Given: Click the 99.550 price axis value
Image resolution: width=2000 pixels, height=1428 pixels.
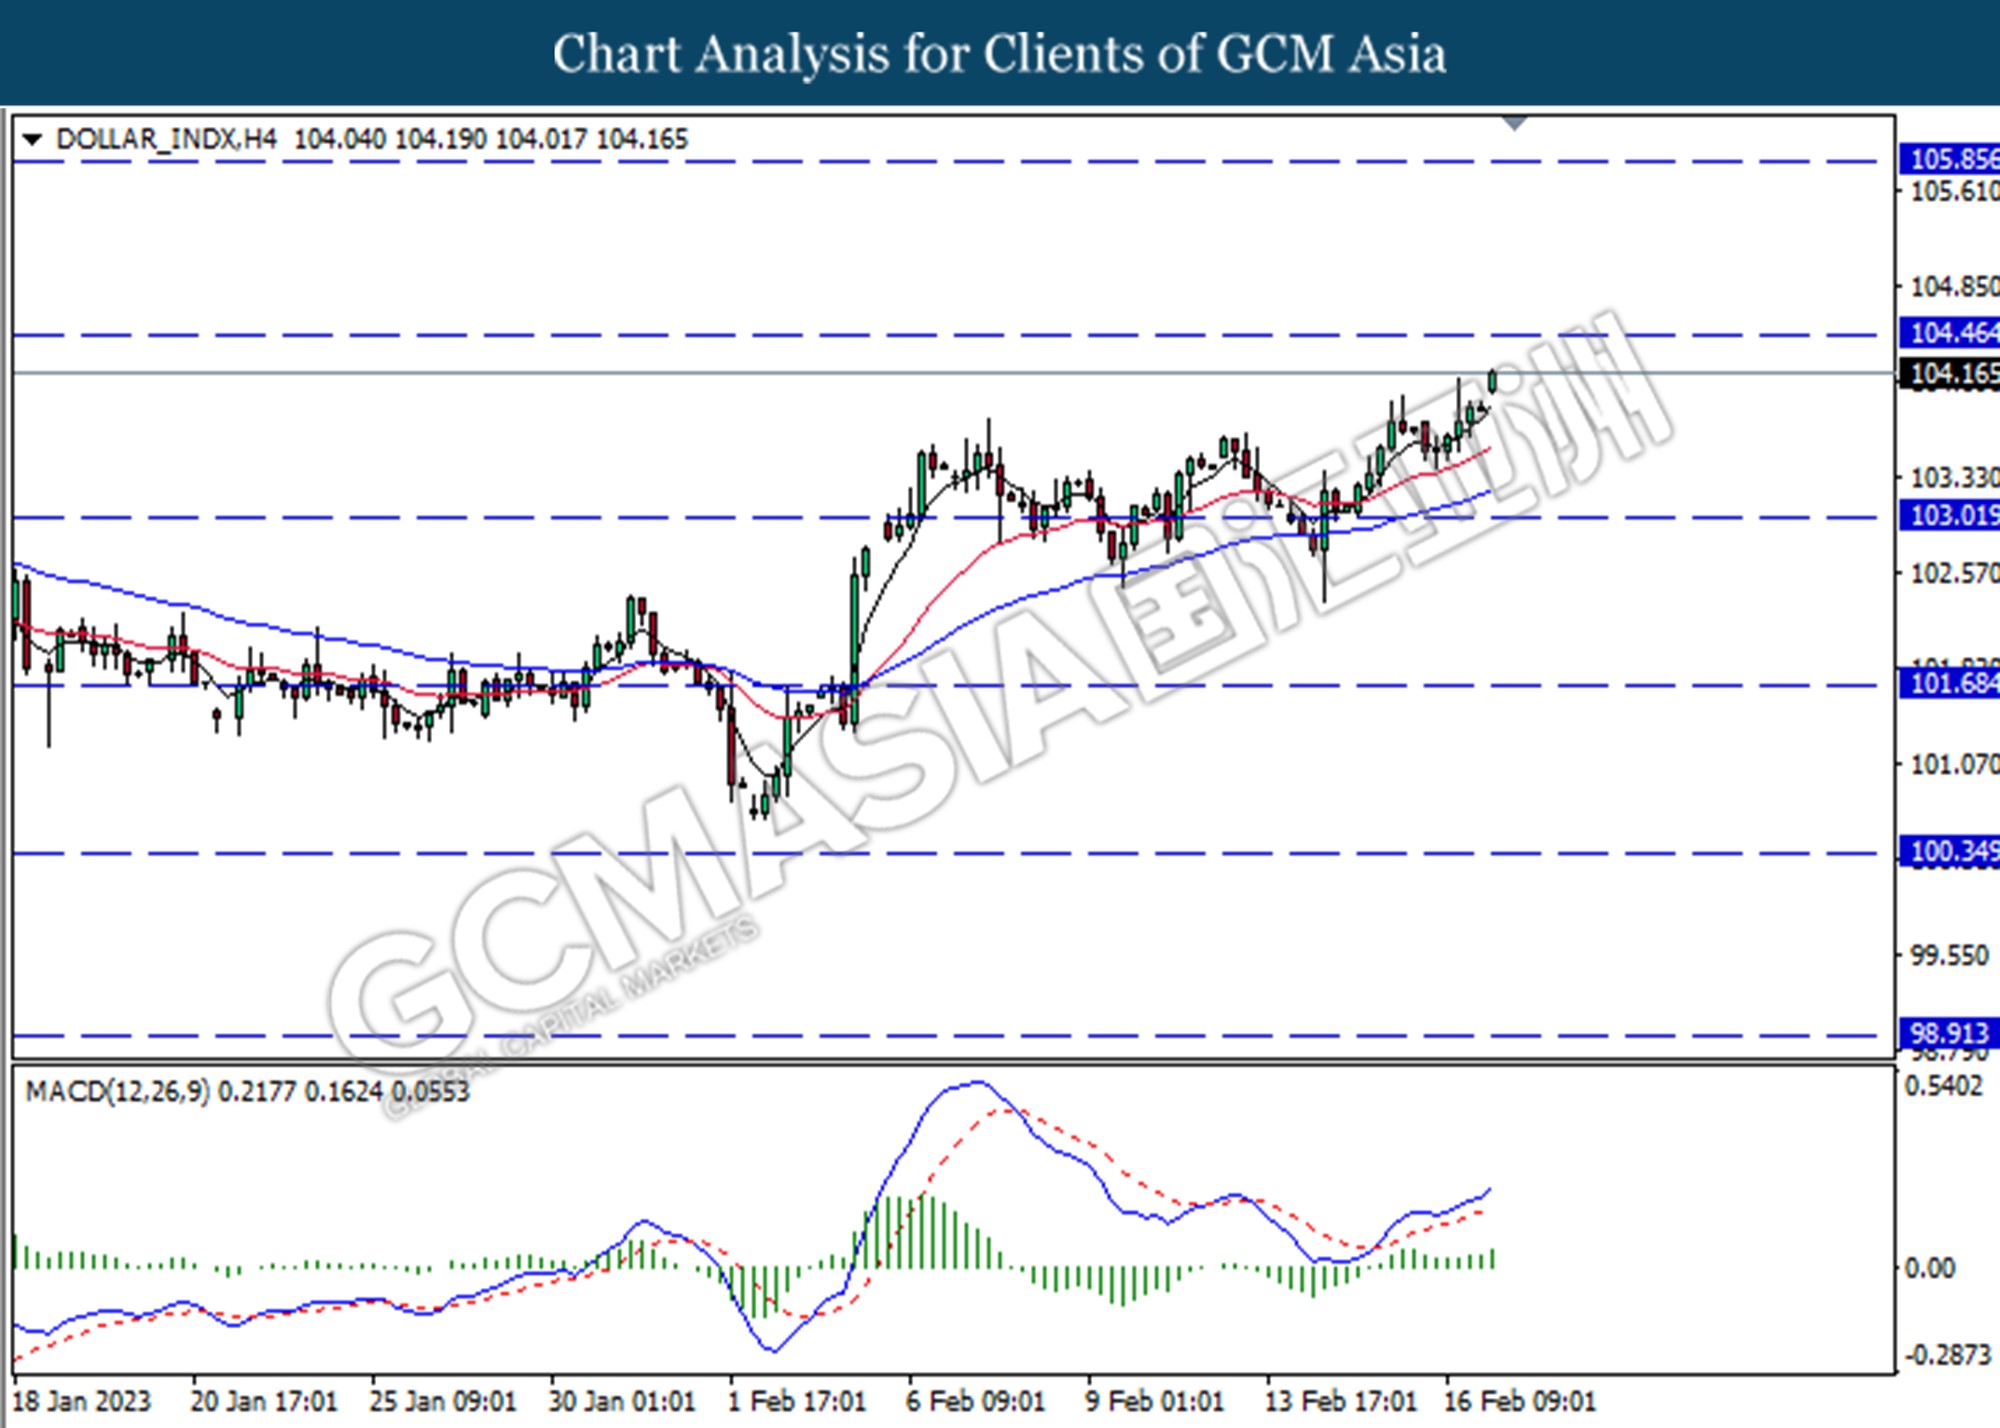Looking at the screenshot, I should (1949, 956).
